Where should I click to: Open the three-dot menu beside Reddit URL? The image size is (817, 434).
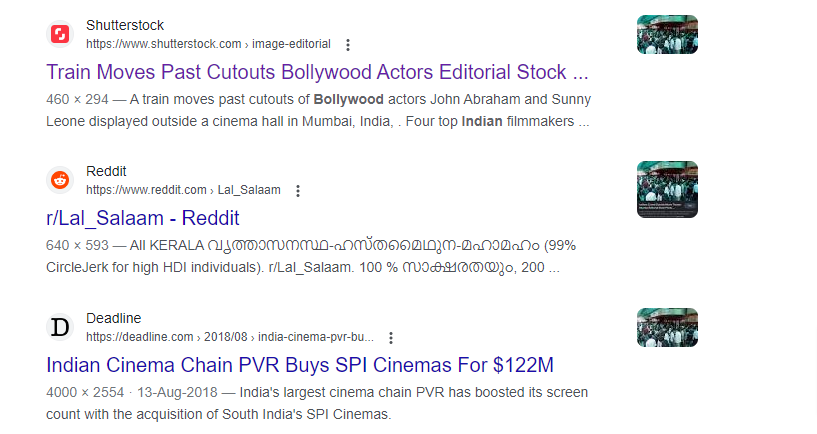coord(298,191)
